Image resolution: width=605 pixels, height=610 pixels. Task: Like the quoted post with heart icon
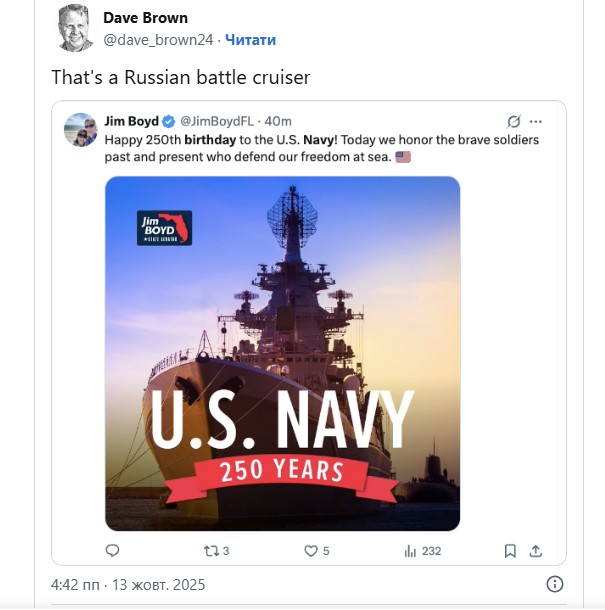311,550
